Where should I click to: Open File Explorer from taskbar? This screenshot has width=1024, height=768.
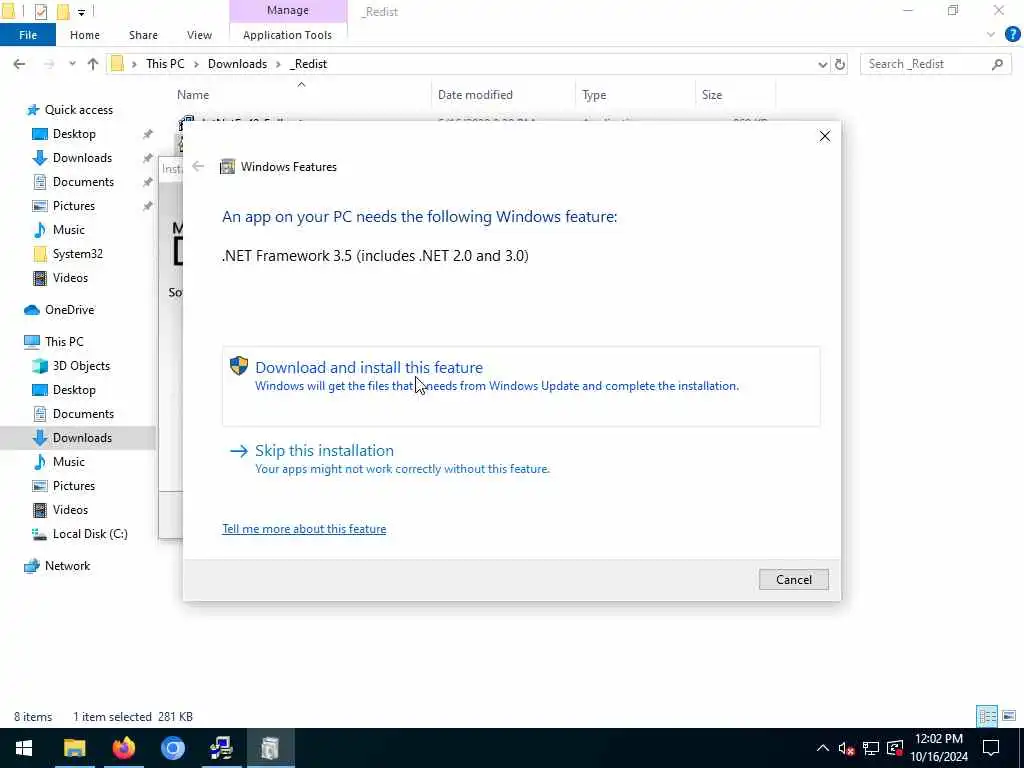(x=74, y=748)
